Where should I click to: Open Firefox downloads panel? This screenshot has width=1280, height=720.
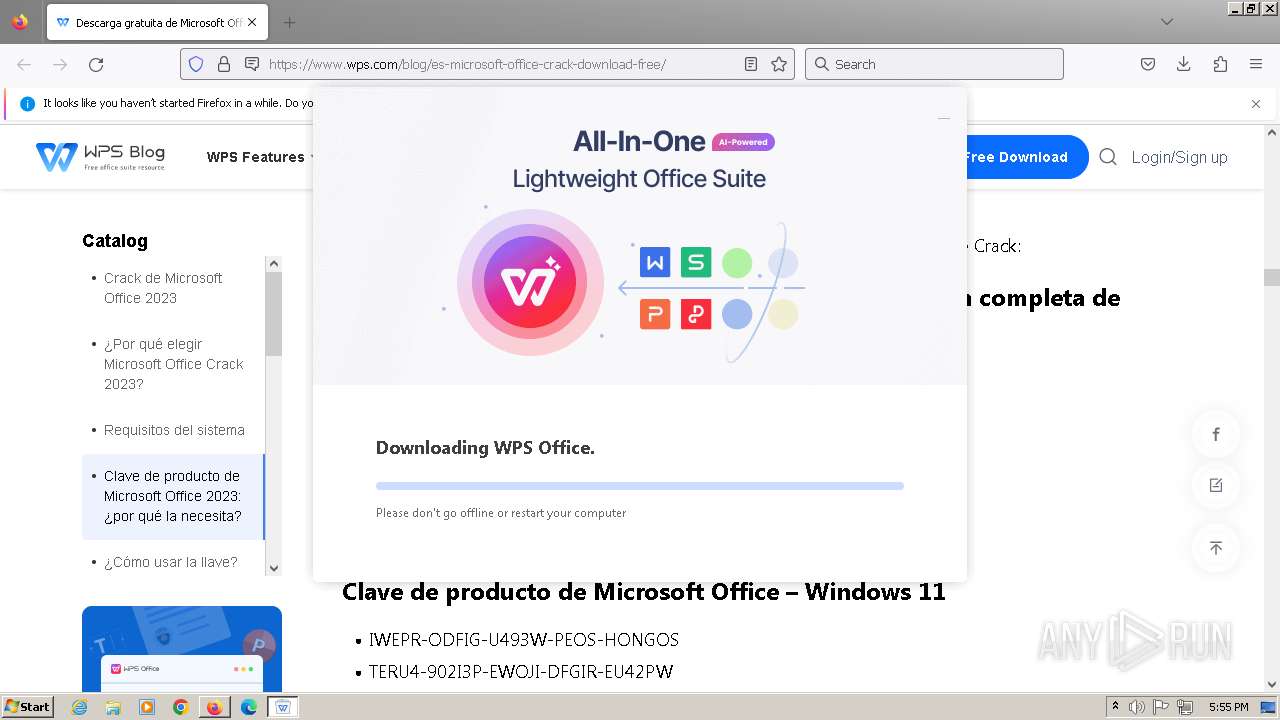[1184, 64]
